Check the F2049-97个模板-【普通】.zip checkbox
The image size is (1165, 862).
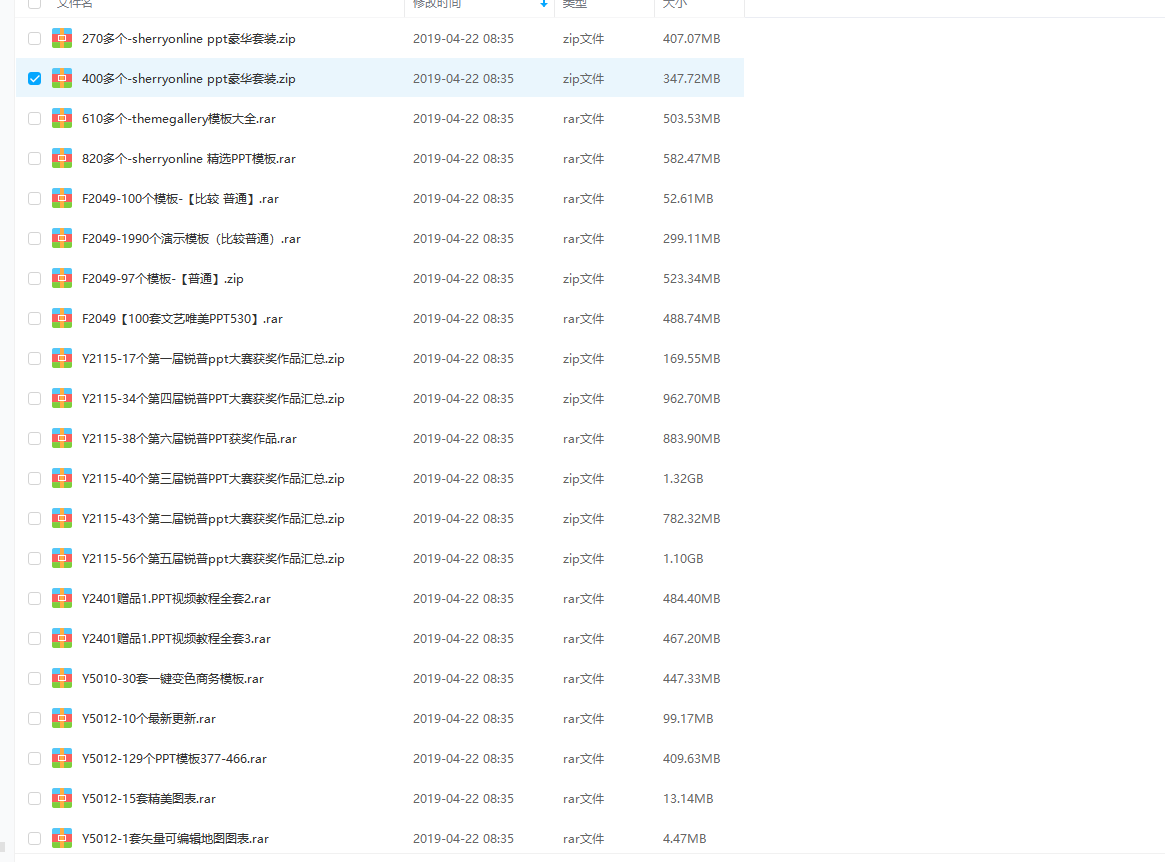pyautogui.click(x=34, y=279)
